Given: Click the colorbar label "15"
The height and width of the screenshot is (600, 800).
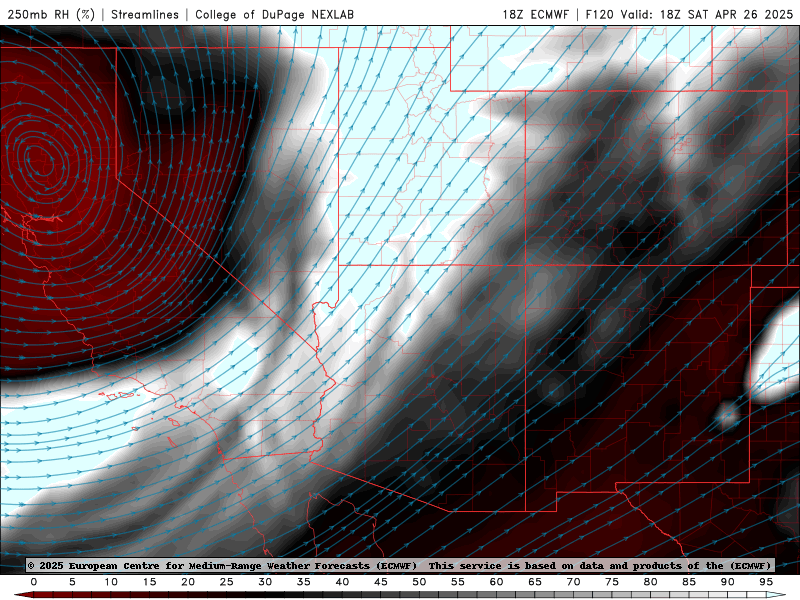Looking at the screenshot, I should pyautogui.click(x=149, y=582).
